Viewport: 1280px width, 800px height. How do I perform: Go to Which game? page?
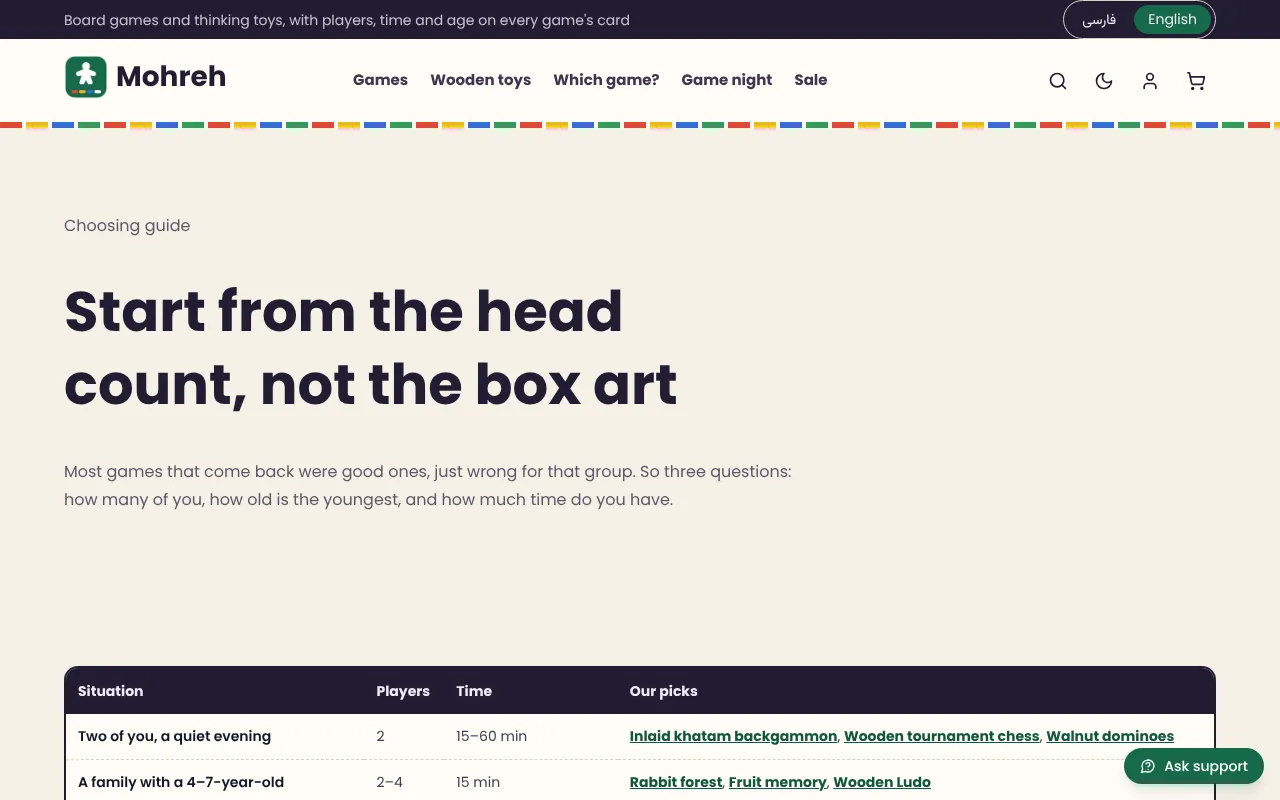coord(606,80)
